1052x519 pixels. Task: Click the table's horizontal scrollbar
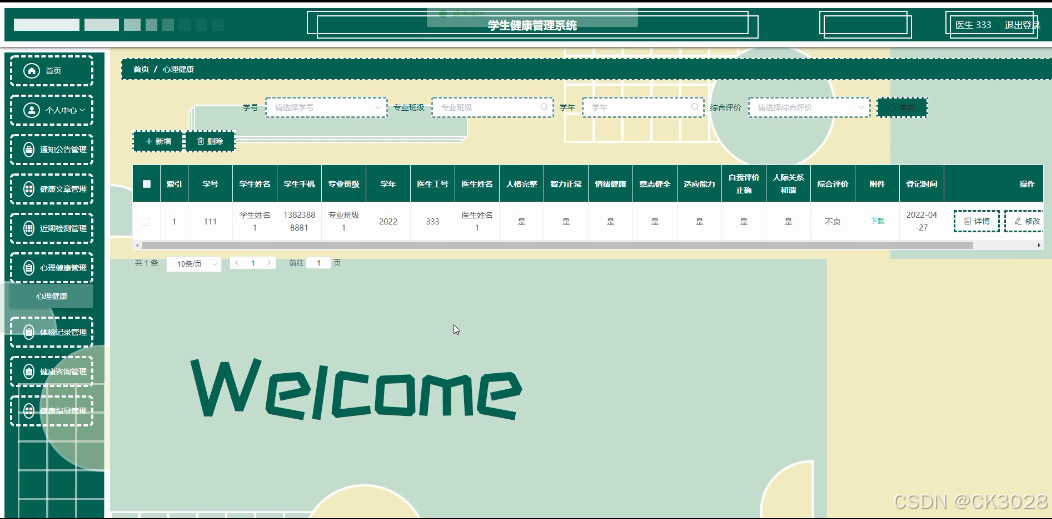556,245
